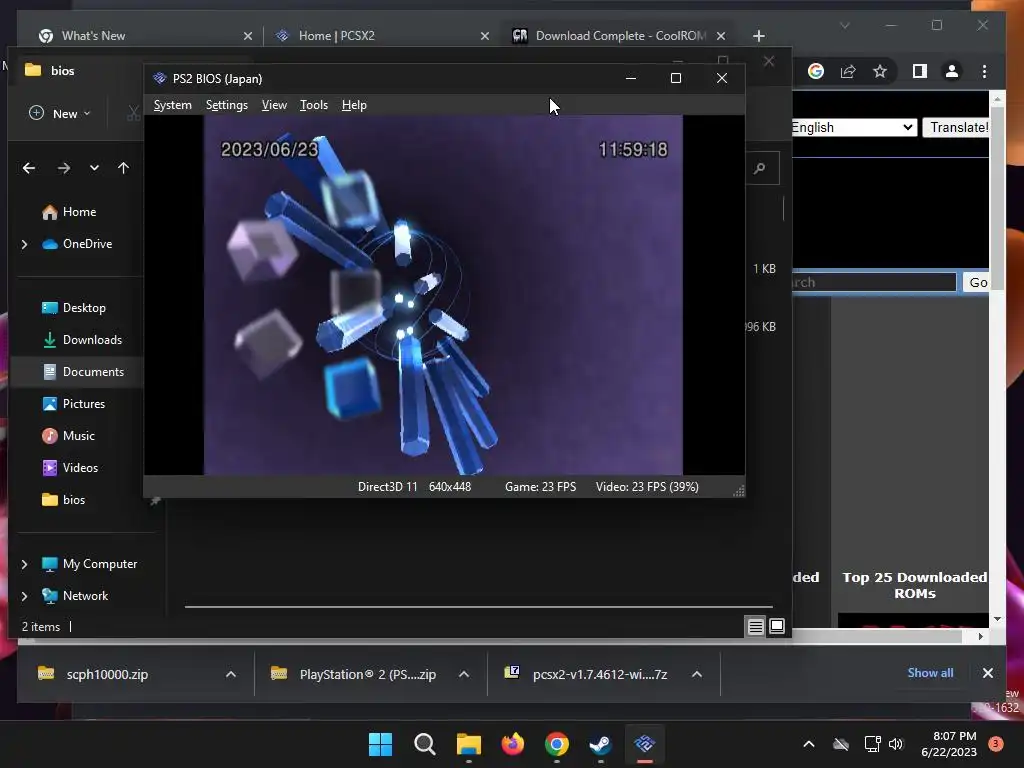Screen dimensions: 1024x768
Task: Open options chevron for PlayStation 2 zip
Action: [464, 675]
